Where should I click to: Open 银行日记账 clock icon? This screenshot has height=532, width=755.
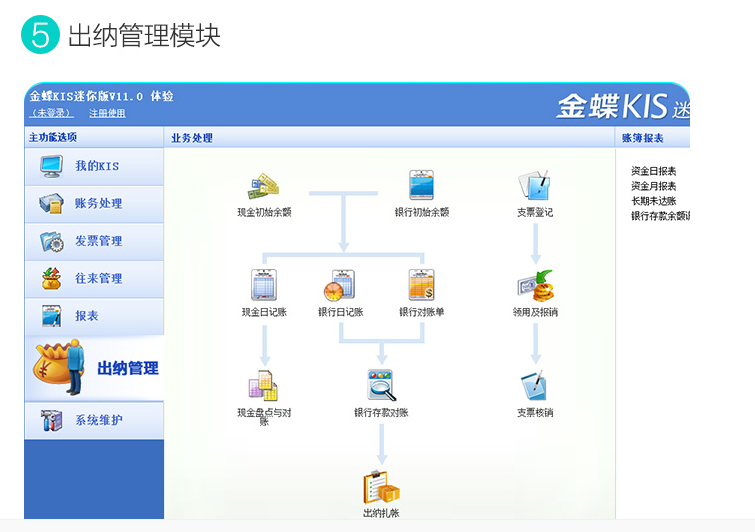coord(340,286)
